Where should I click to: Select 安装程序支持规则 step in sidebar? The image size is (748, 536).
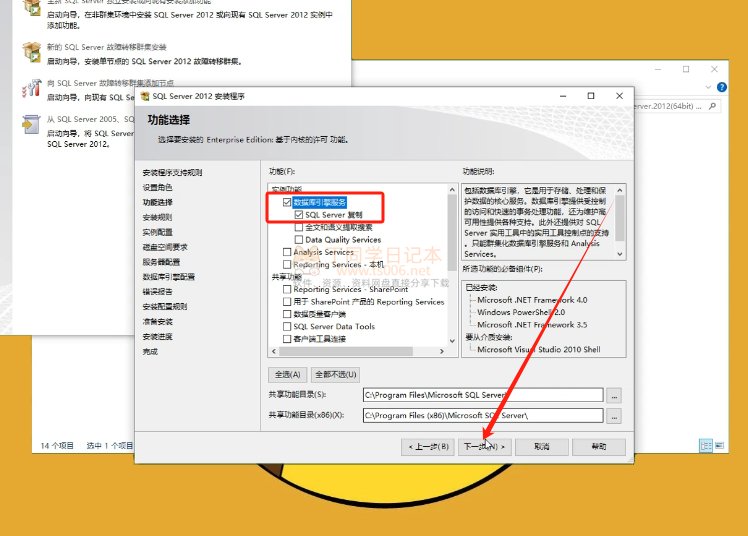pyautogui.click(x=172, y=173)
